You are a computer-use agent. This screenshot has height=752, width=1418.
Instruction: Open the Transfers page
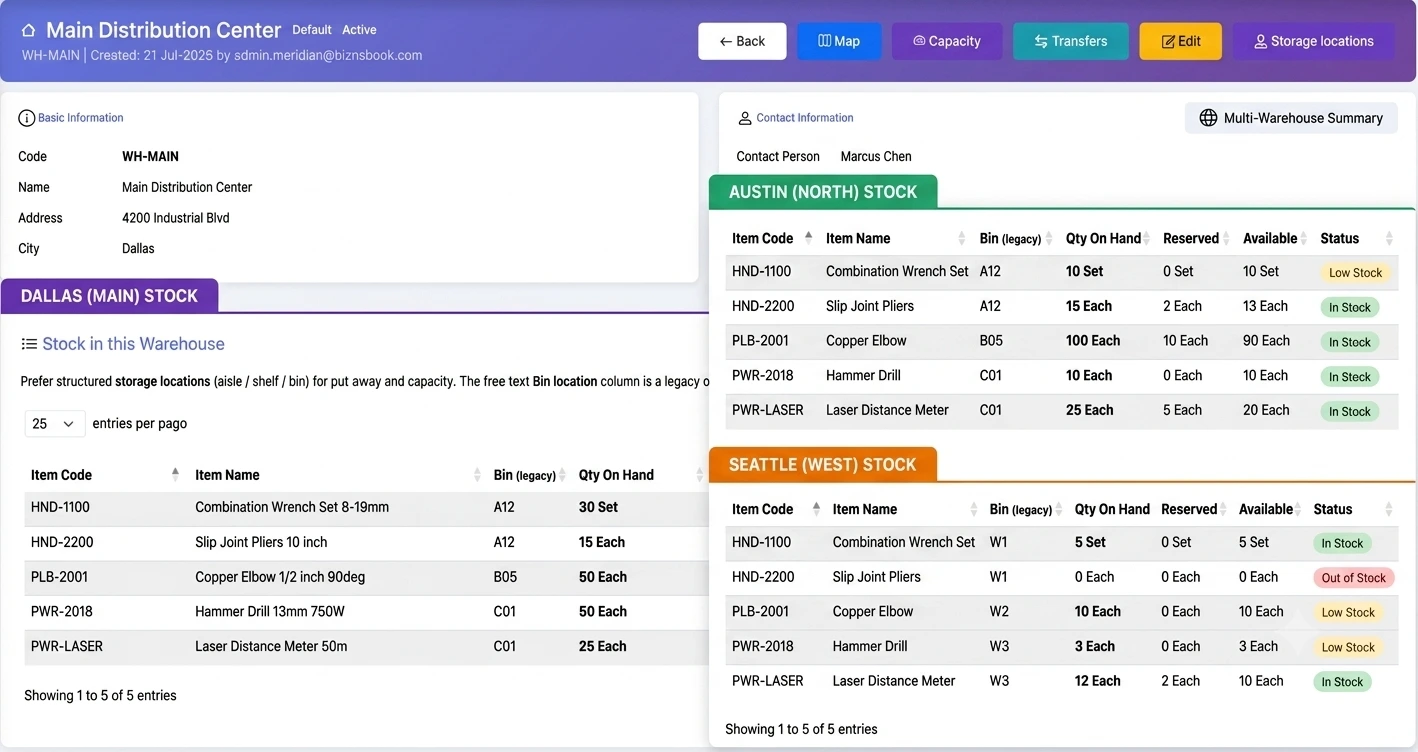(x=1071, y=41)
